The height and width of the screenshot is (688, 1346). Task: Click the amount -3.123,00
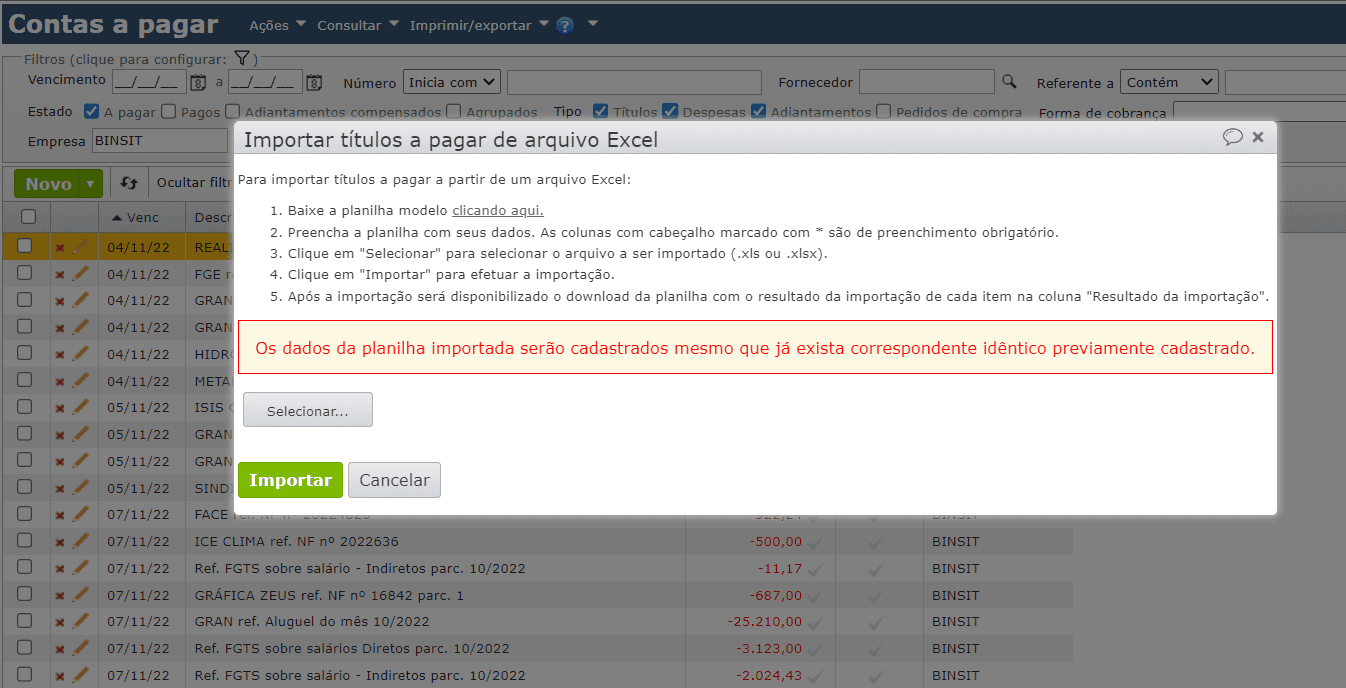click(769, 649)
